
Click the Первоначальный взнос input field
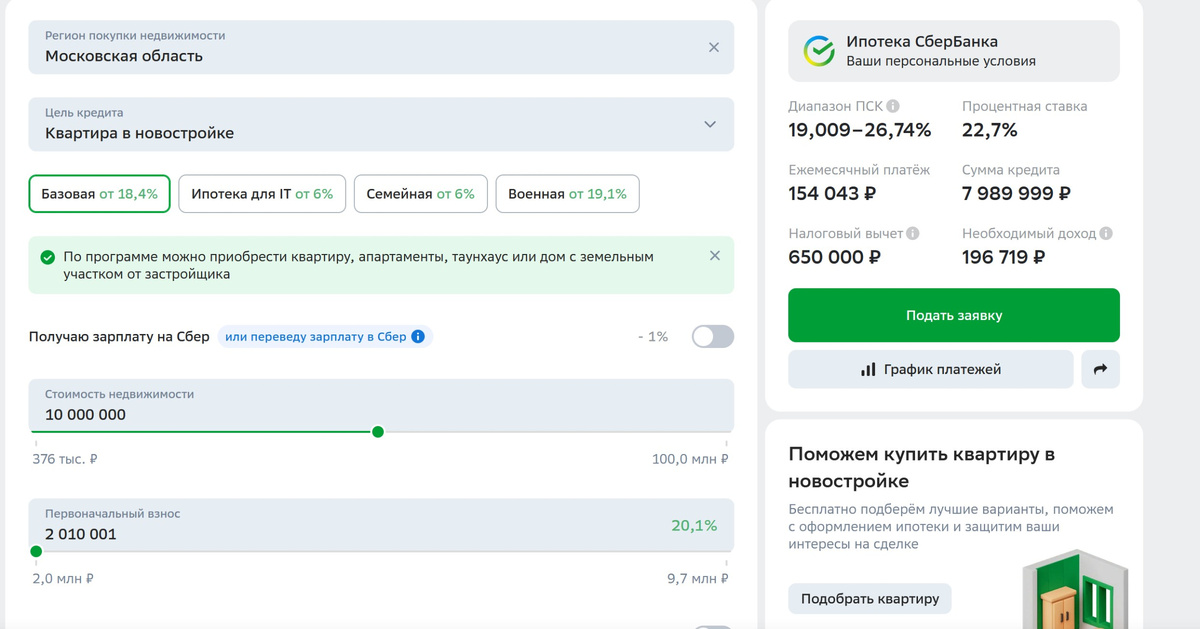pyautogui.click(x=381, y=525)
